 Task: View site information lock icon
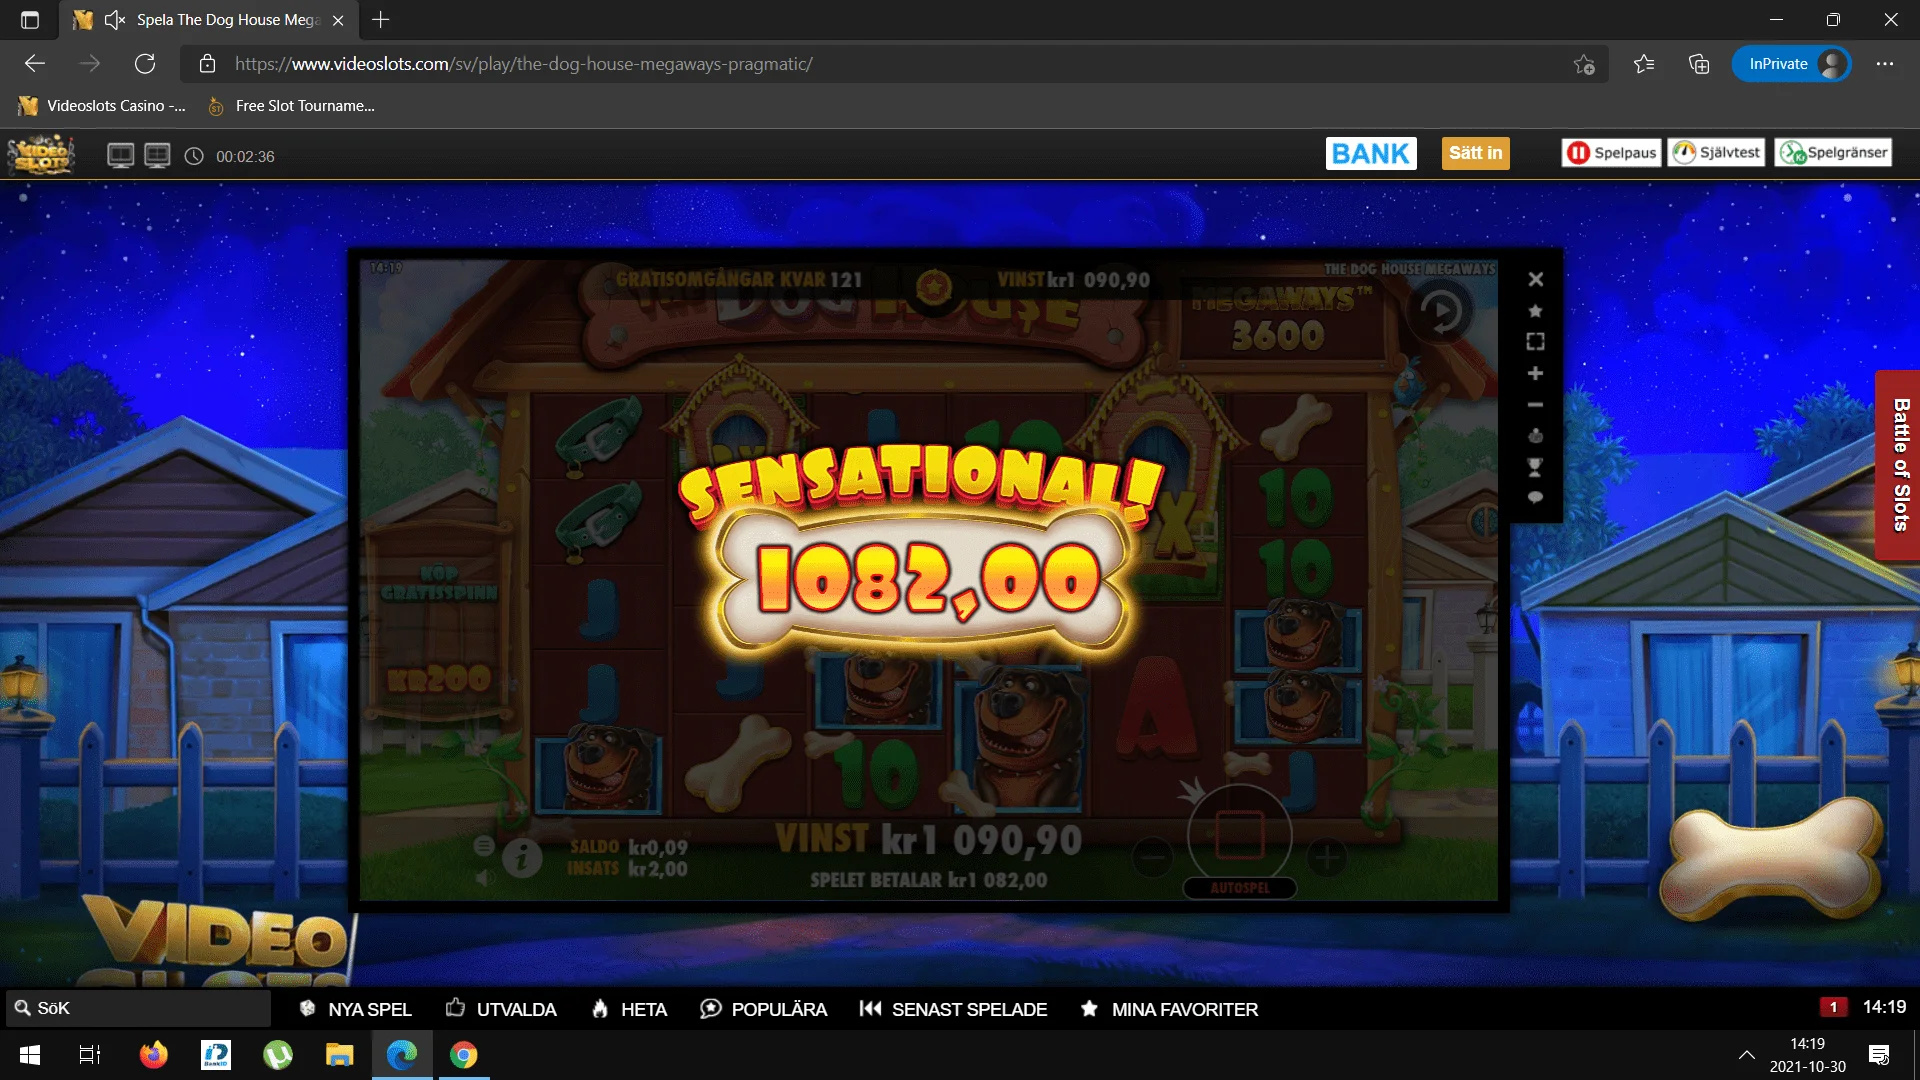click(x=207, y=64)
